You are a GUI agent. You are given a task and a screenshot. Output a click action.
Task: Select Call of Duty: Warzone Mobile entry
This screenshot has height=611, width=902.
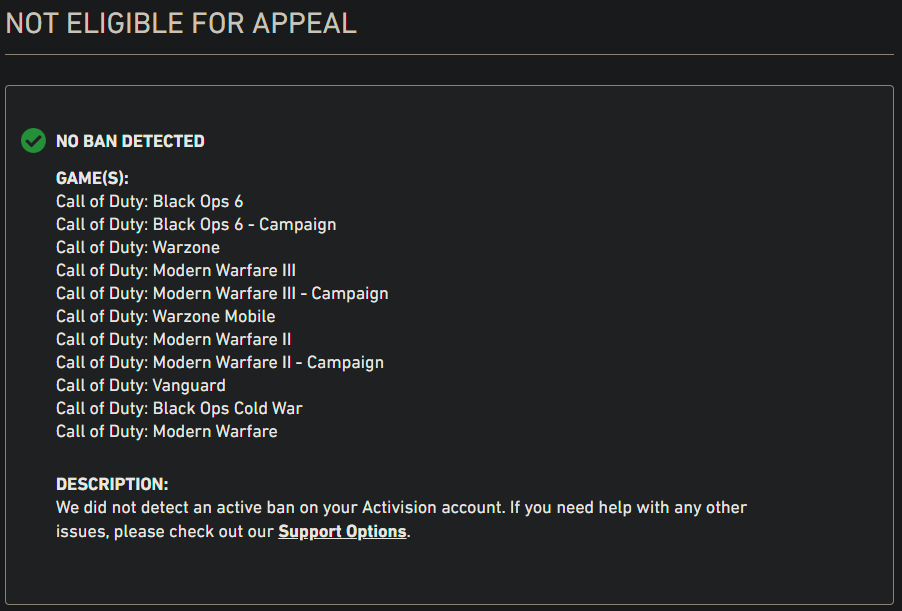(166, 316)
